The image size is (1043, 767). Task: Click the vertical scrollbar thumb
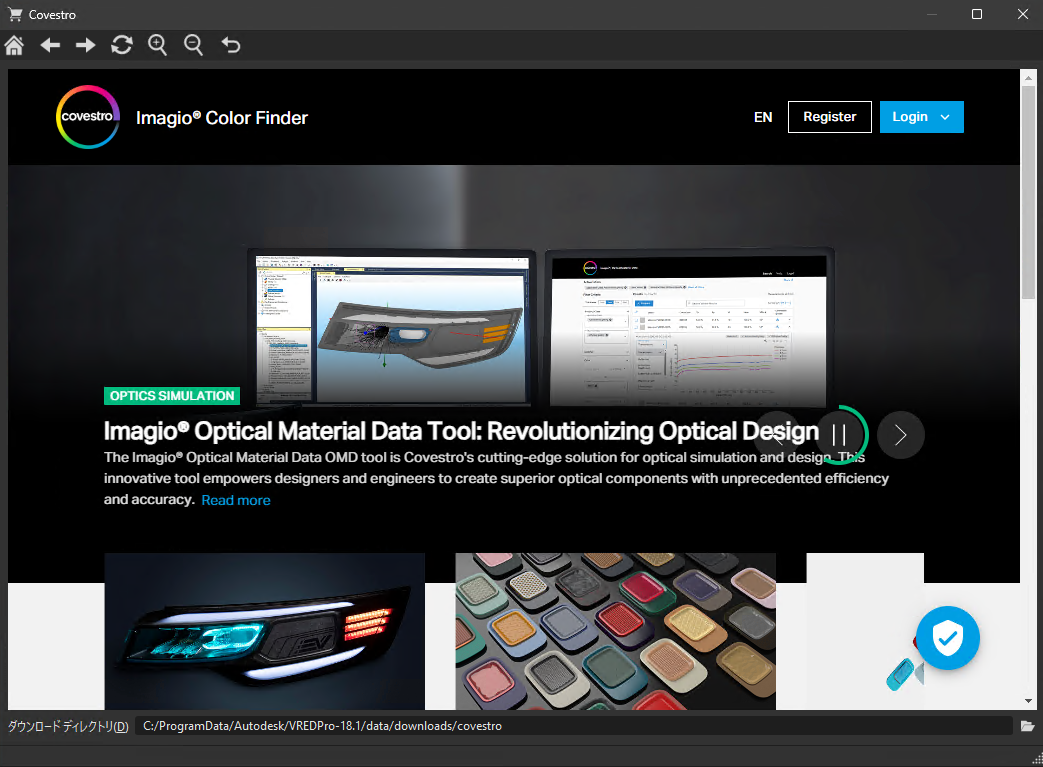click(x=1028, y=193)
